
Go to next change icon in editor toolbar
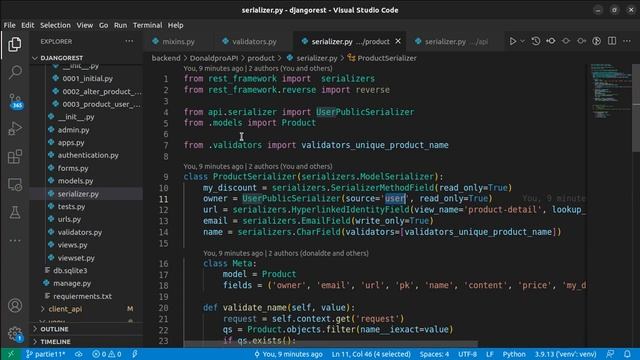coord(581,41)
